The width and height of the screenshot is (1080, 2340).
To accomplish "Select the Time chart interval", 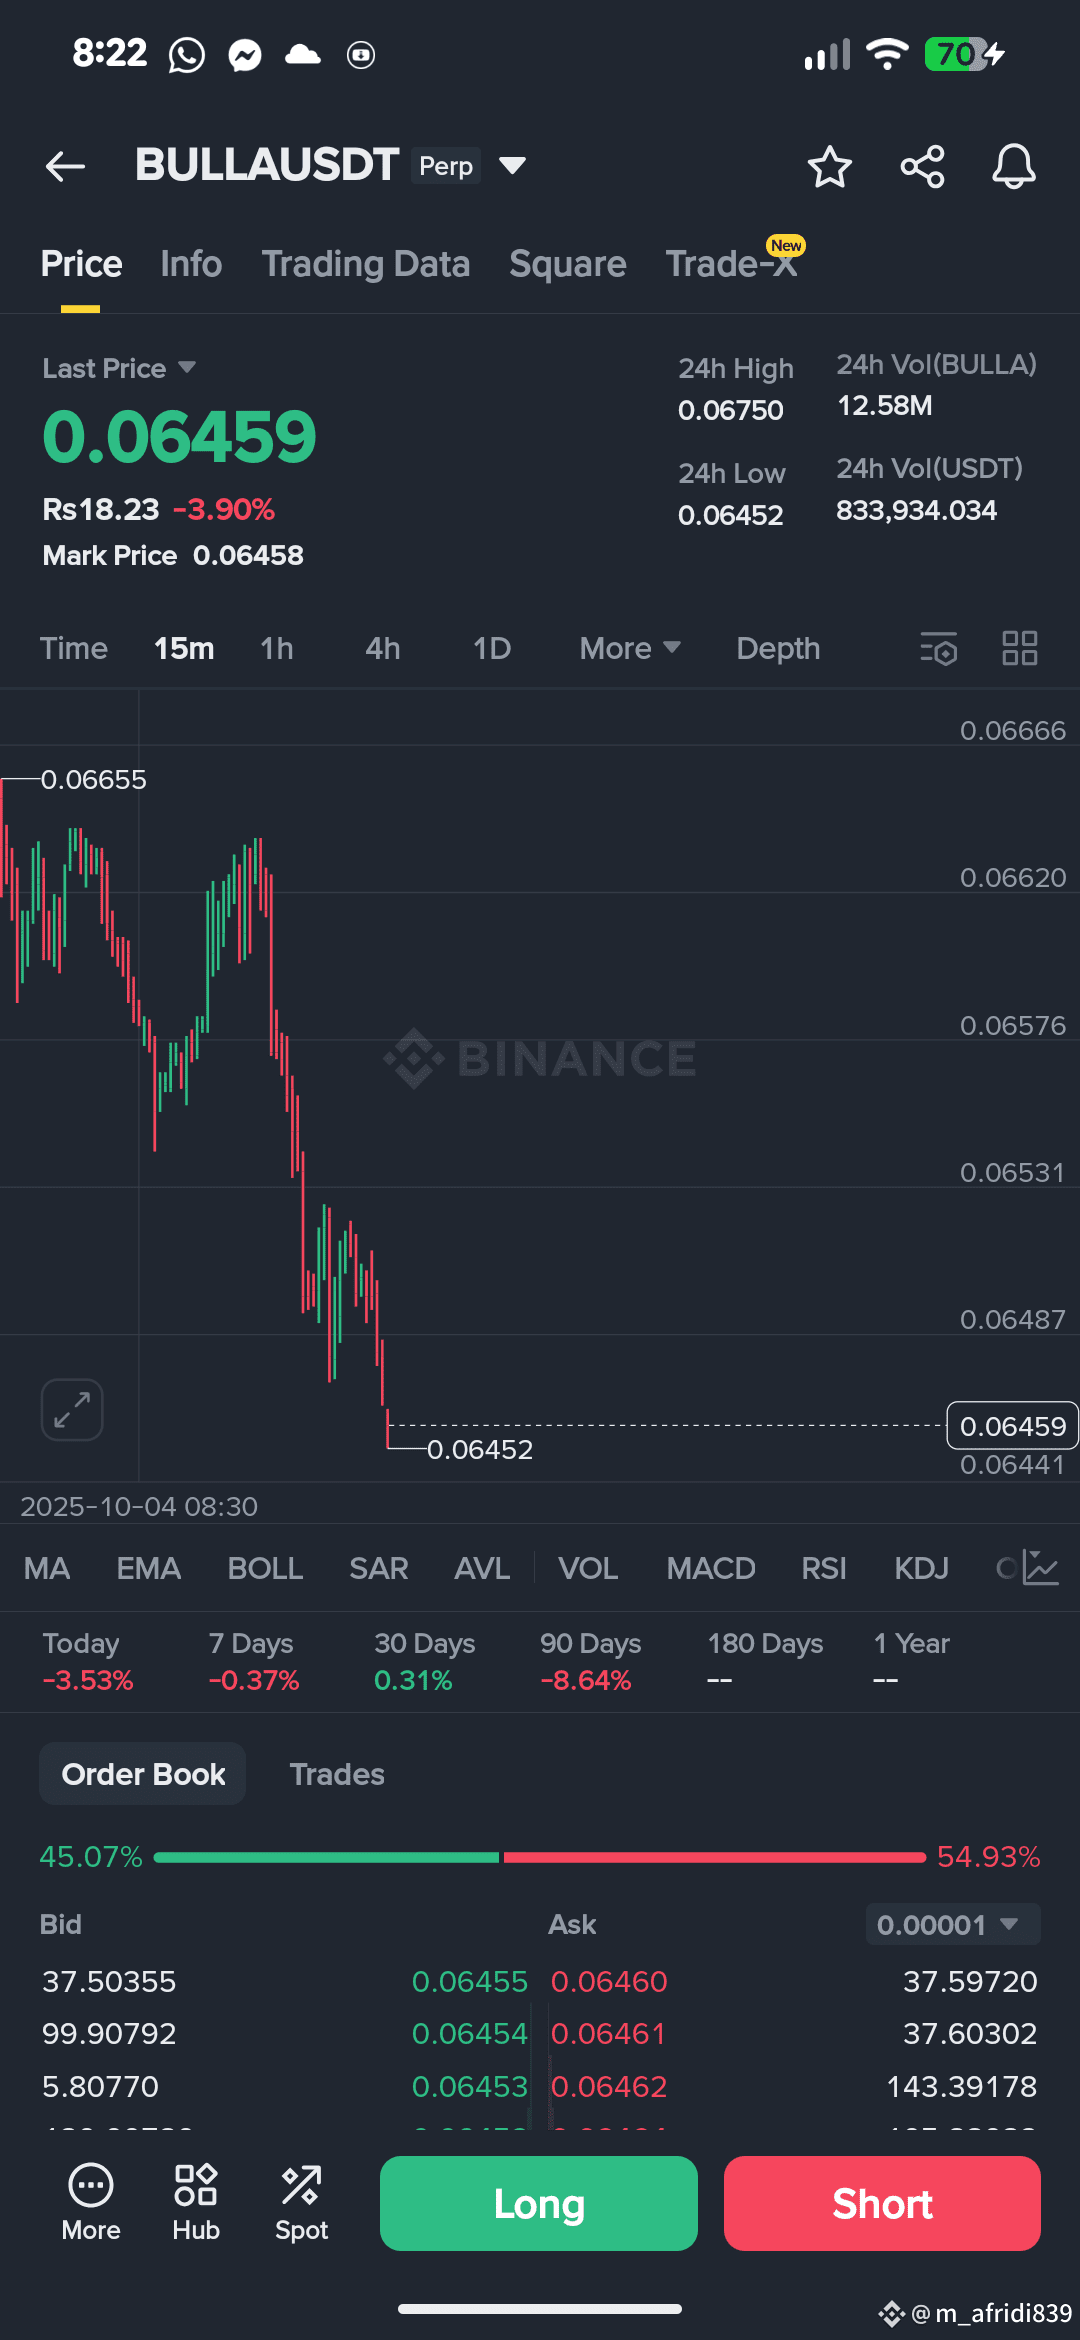I will [74, 648].
